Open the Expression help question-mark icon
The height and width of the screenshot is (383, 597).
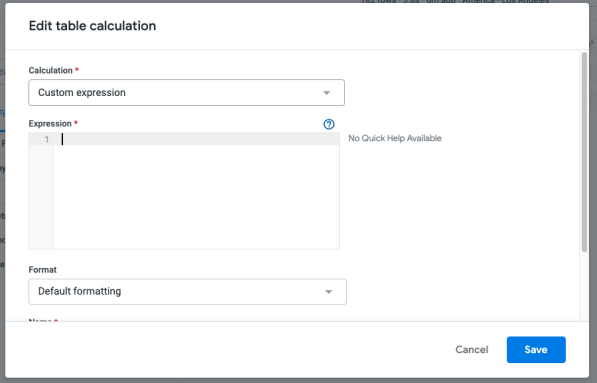329,124
